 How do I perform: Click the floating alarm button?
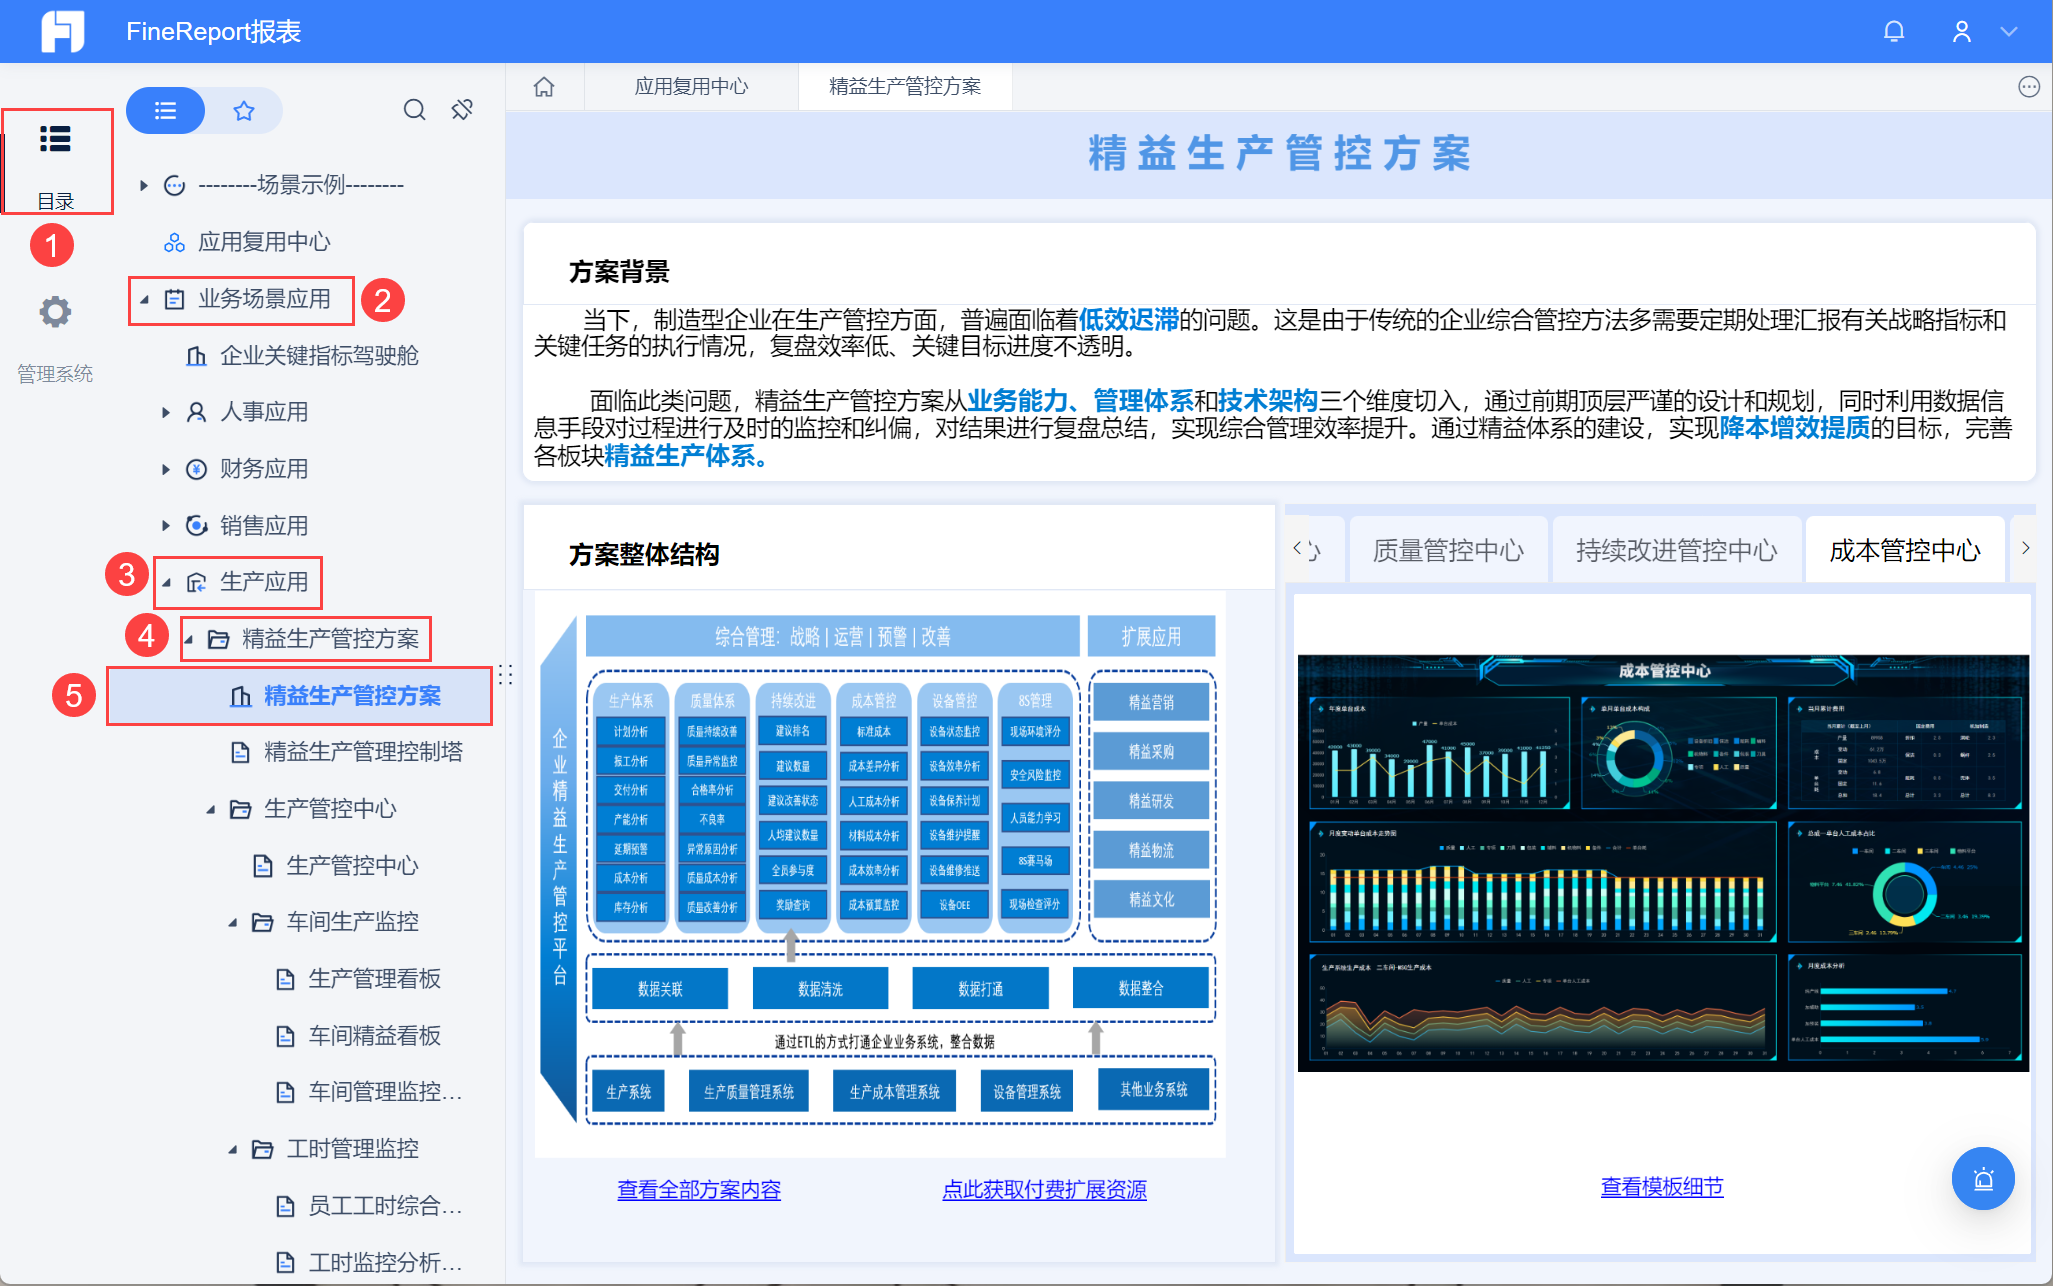click(x=1982, y=1179)
